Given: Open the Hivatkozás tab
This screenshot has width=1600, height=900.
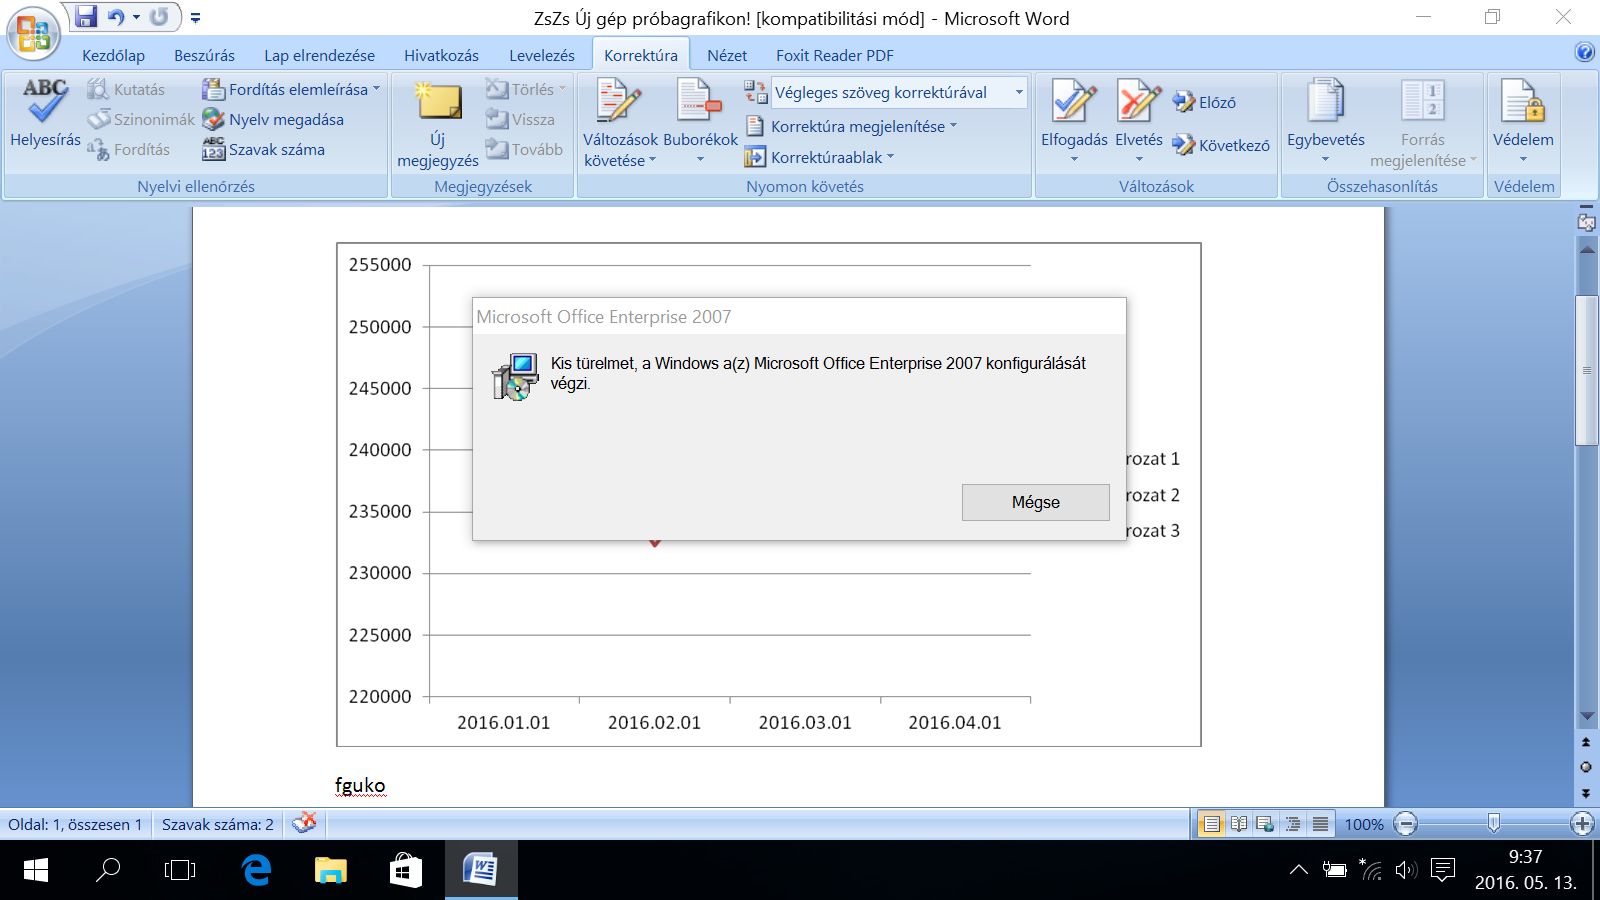Looking at the screenshot, I should (441, 55).
